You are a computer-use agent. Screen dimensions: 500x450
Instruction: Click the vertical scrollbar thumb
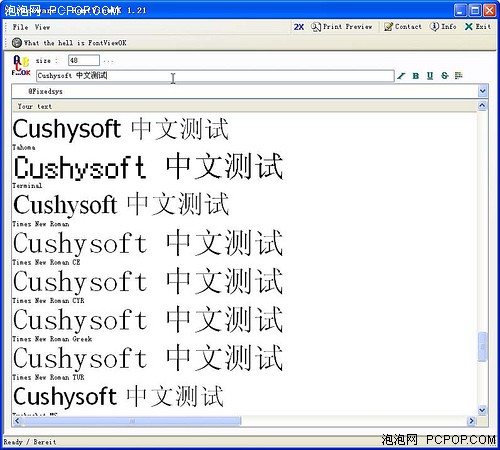click(482, 347)
